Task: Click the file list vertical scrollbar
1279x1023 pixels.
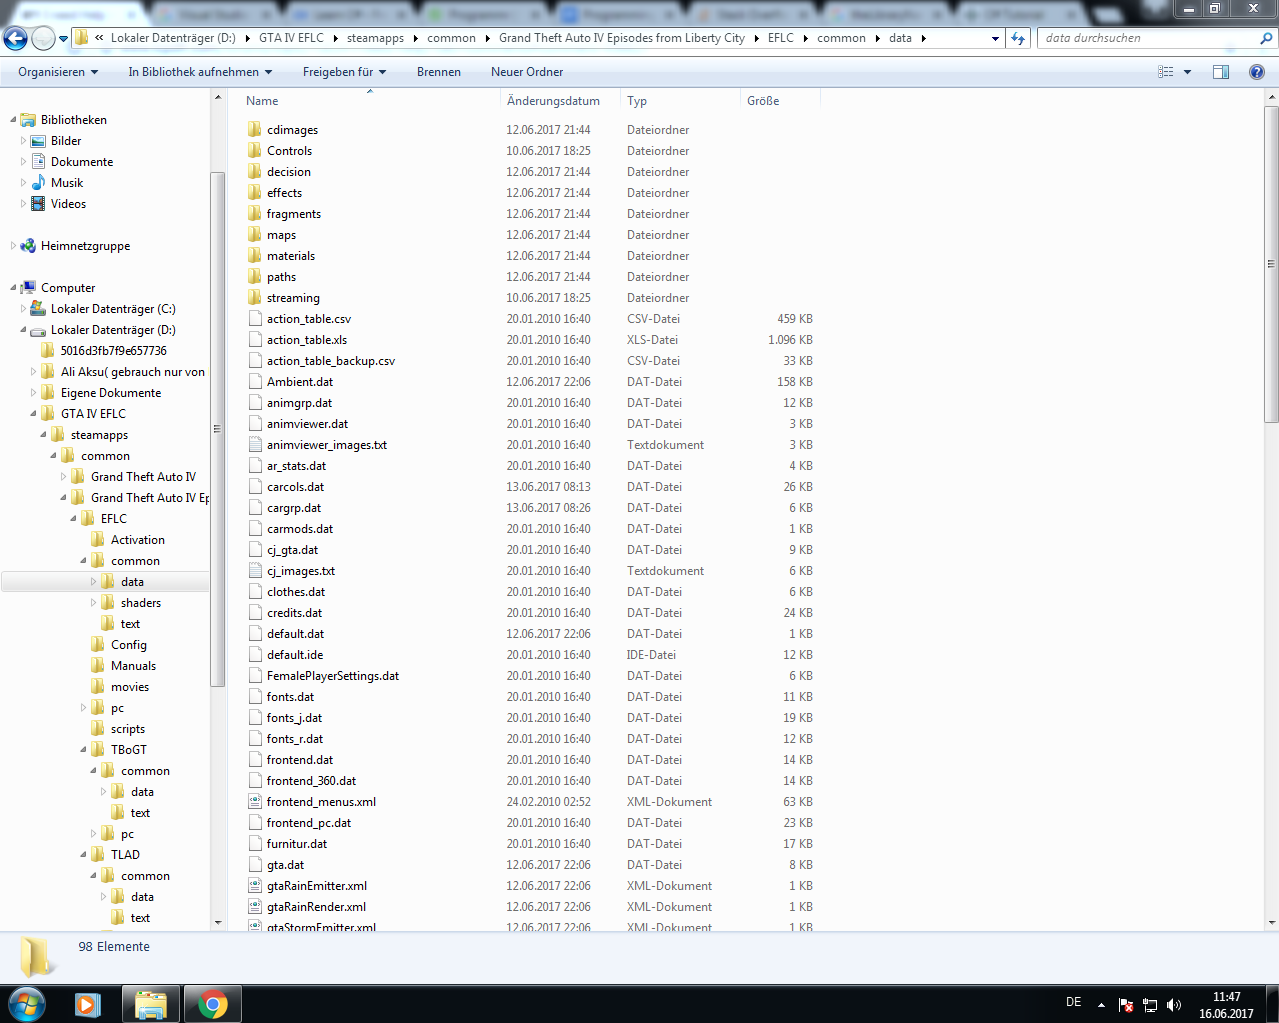Action: click(1272, 263)
